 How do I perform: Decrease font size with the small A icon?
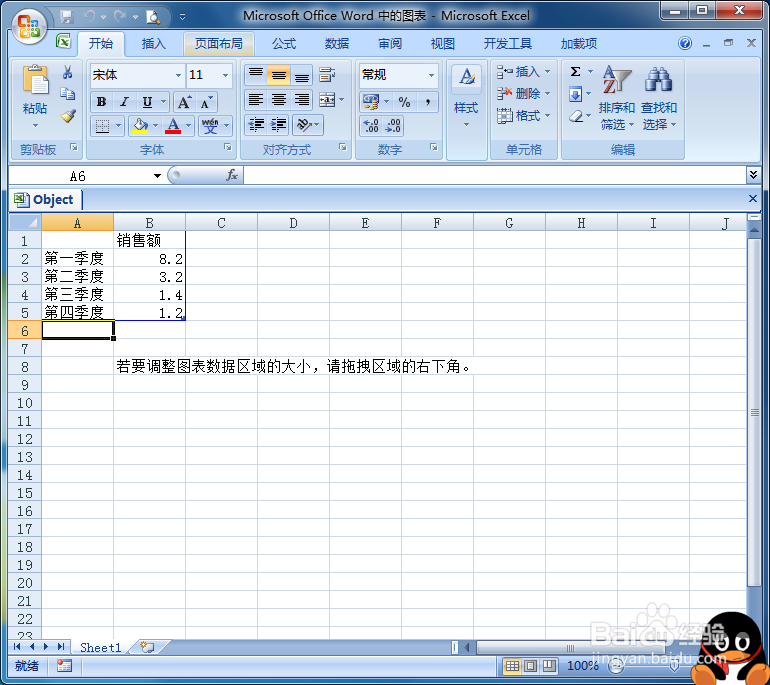206,102
